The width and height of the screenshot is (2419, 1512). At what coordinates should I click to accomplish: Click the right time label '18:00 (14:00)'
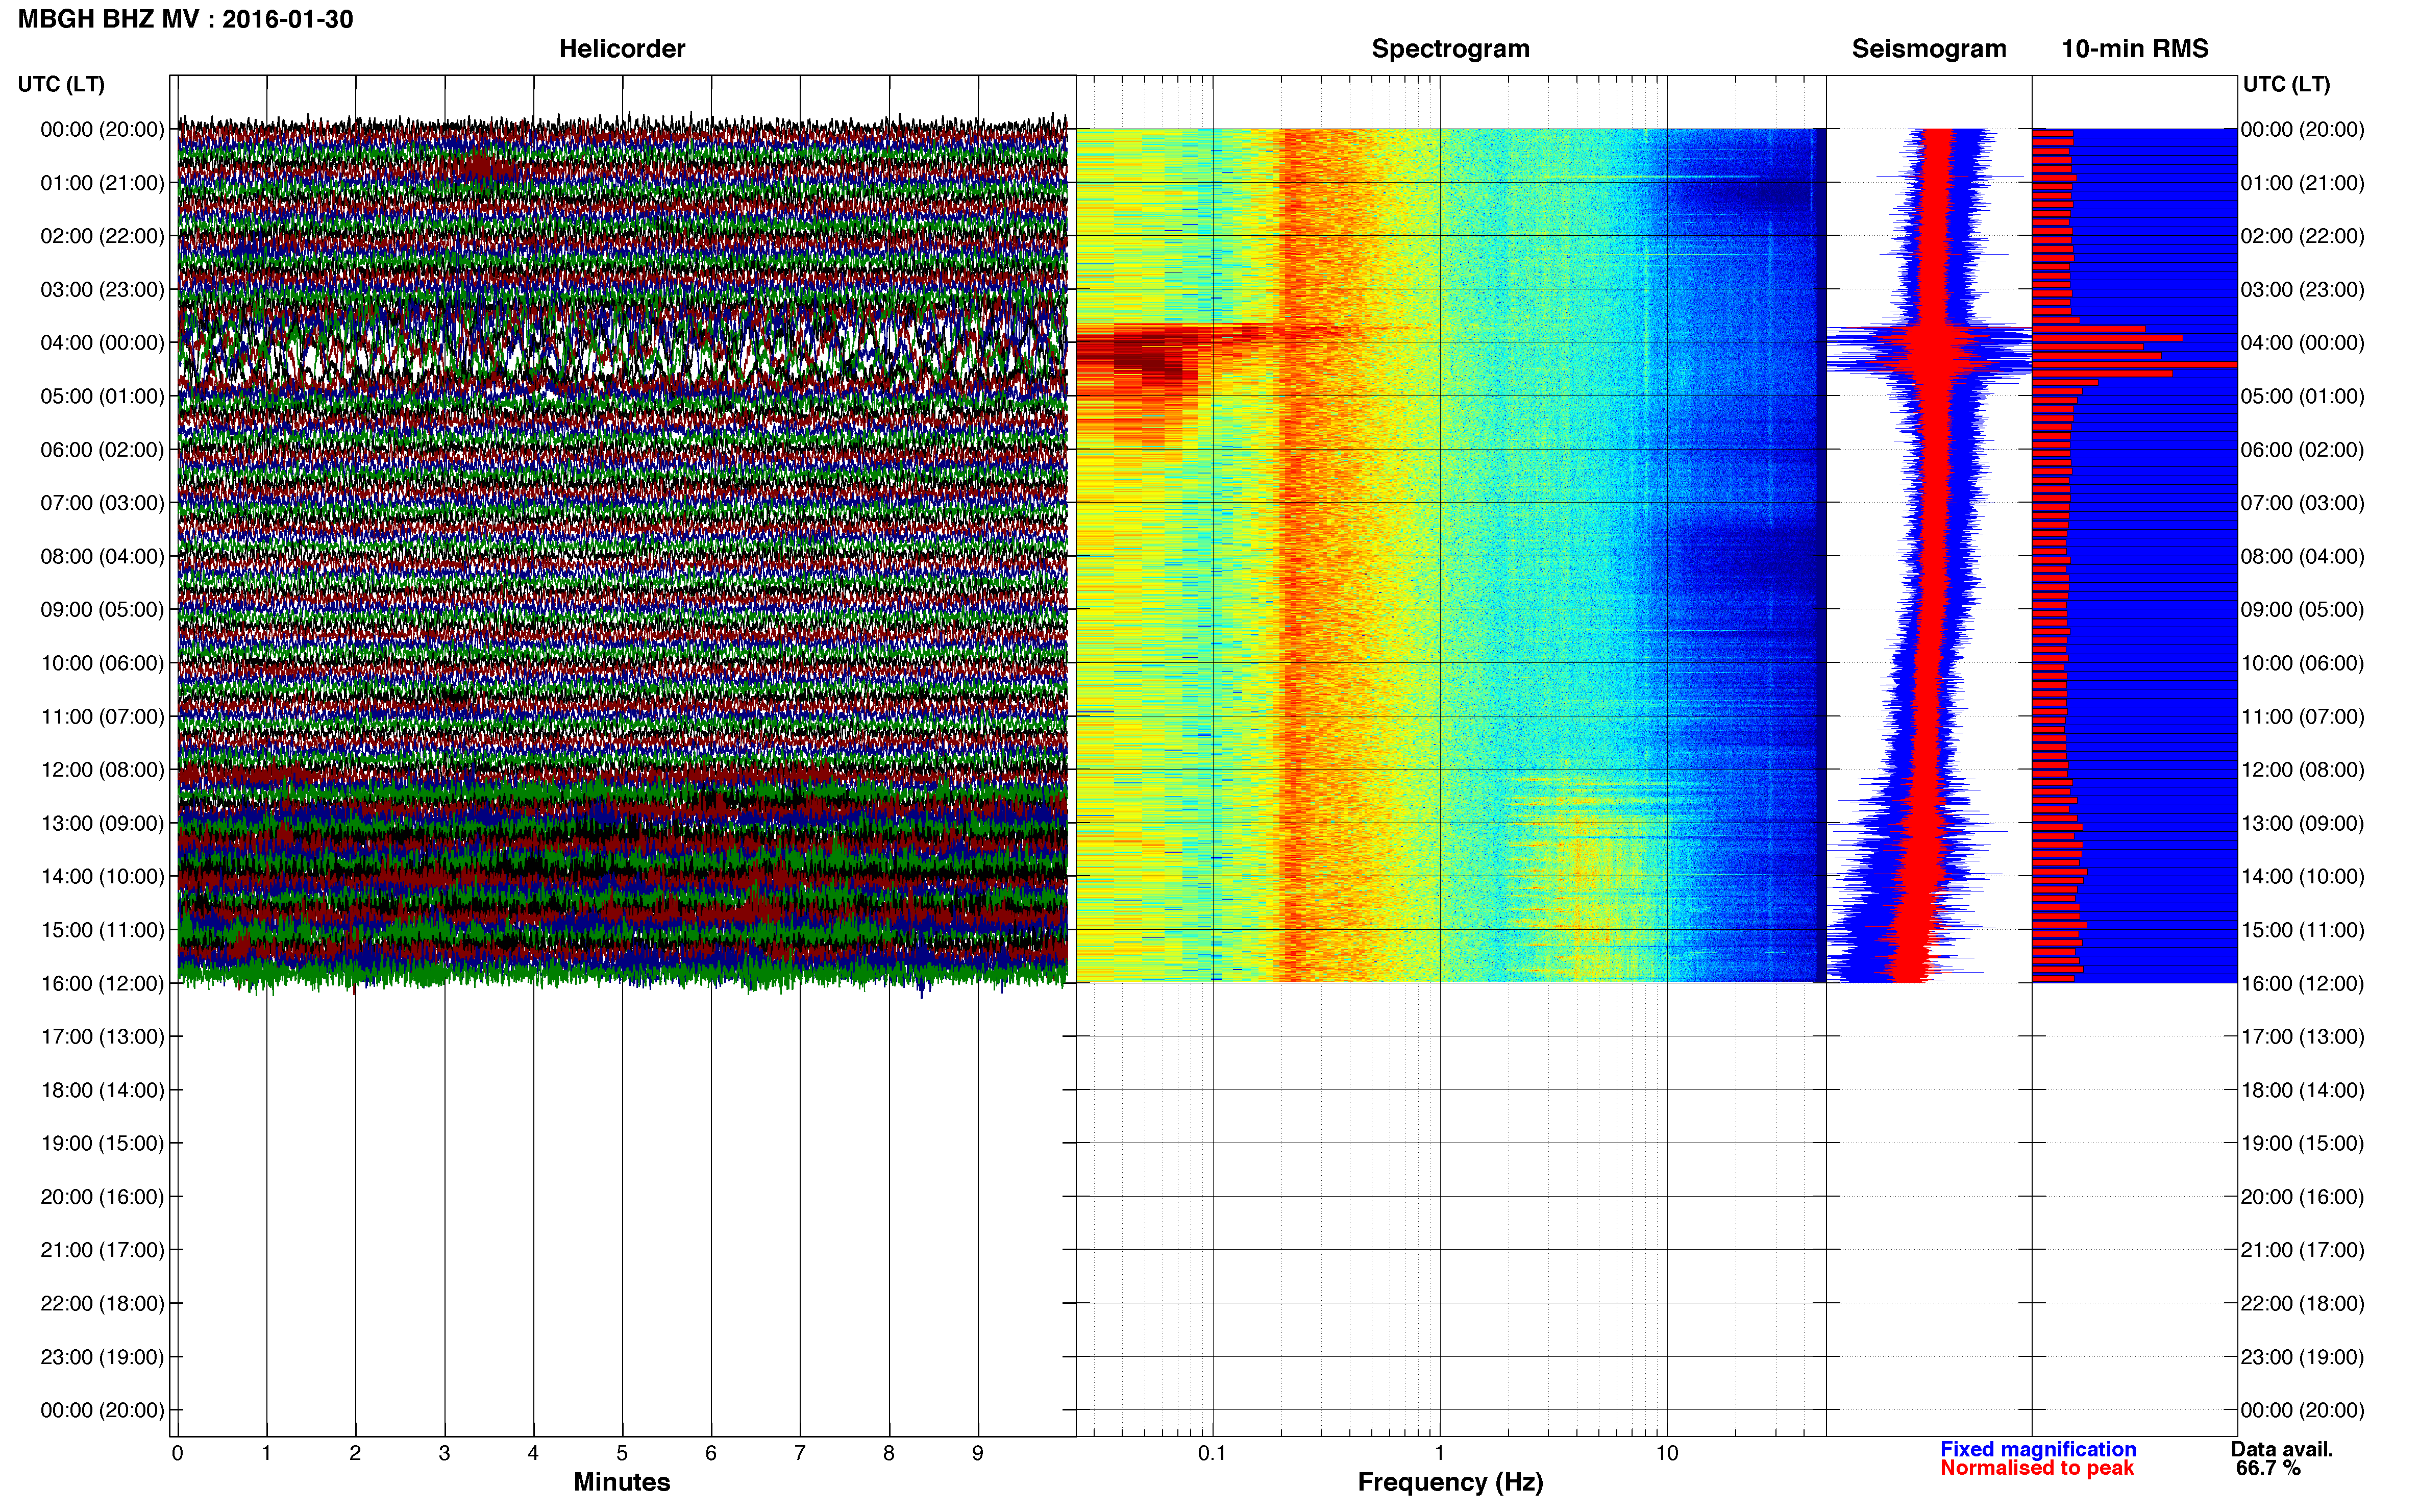pyautogui.click(x=2302, y=1090)
